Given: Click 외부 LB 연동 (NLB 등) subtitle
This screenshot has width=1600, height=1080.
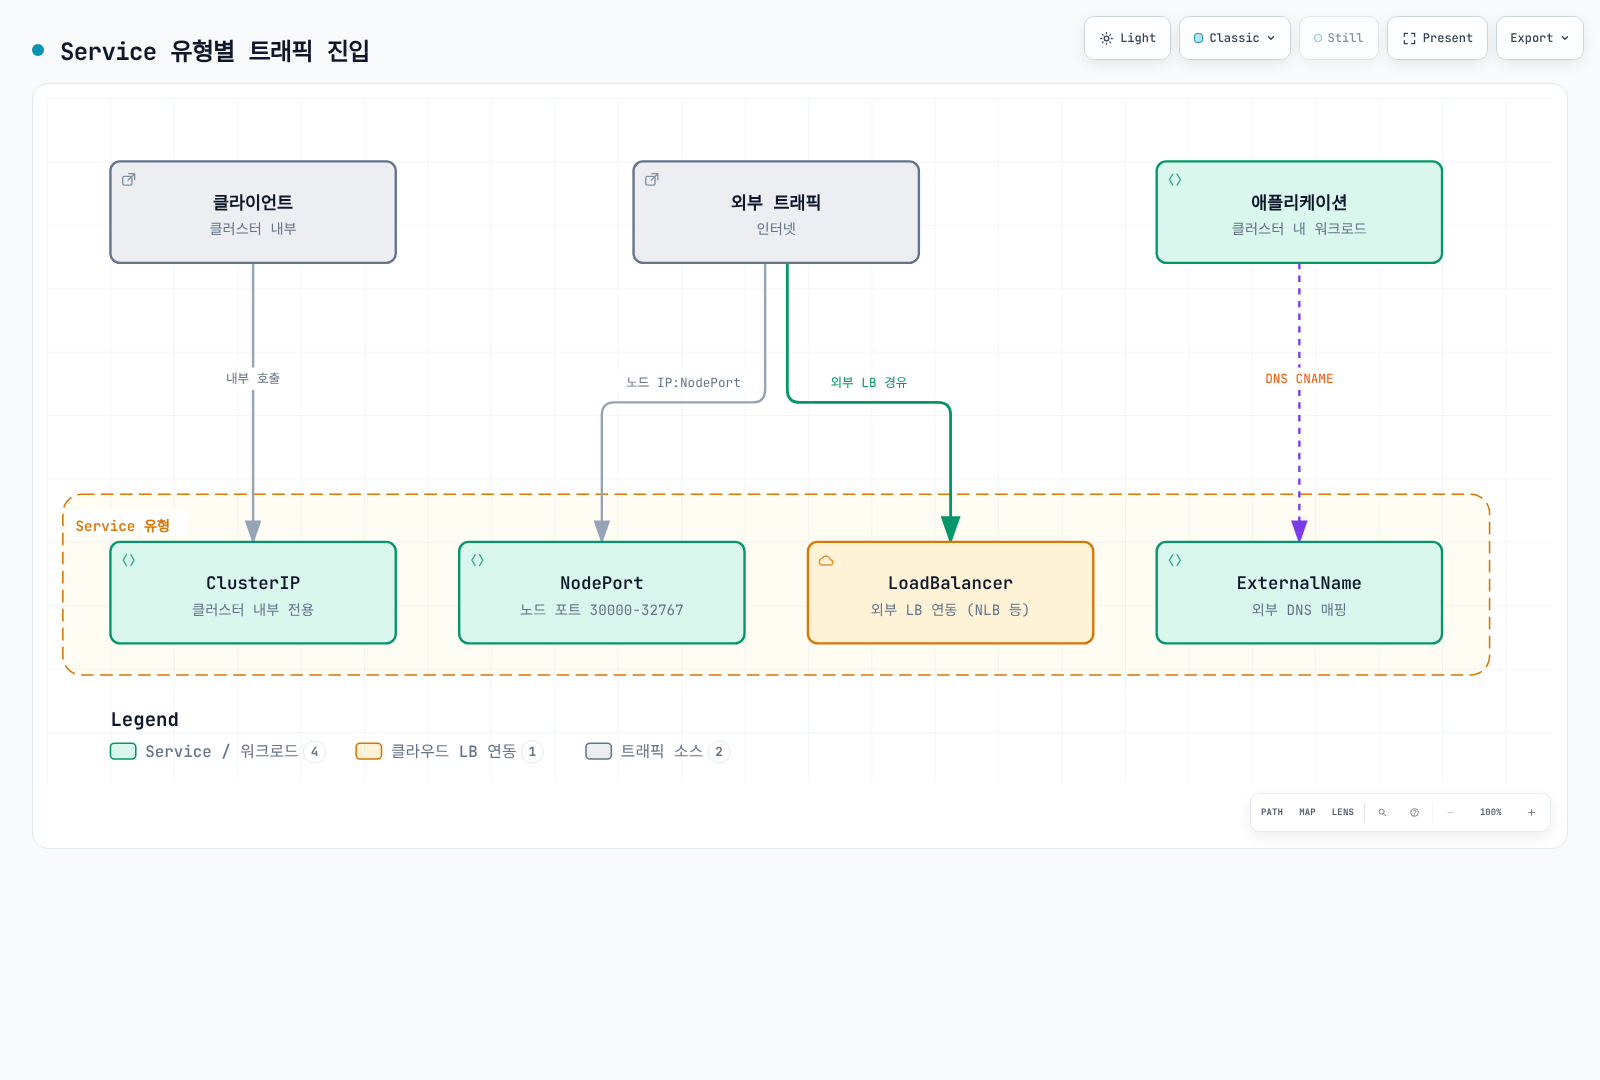Looking at the screenshot, I should pos(950,610).
